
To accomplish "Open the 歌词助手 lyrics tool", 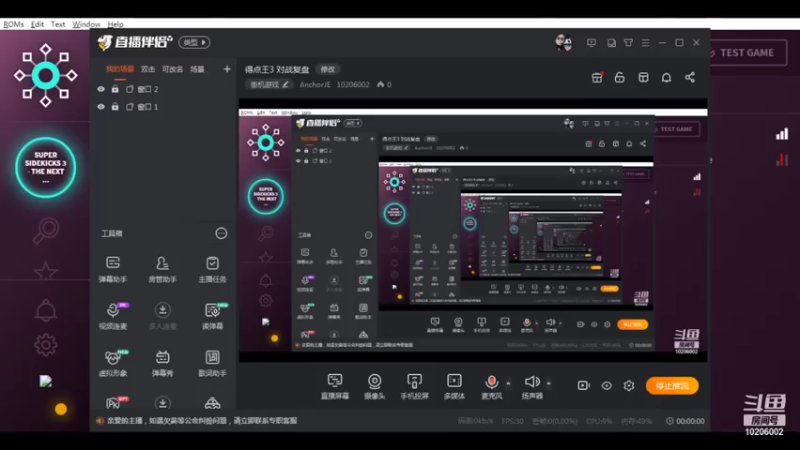I will (x=212, y=363).
